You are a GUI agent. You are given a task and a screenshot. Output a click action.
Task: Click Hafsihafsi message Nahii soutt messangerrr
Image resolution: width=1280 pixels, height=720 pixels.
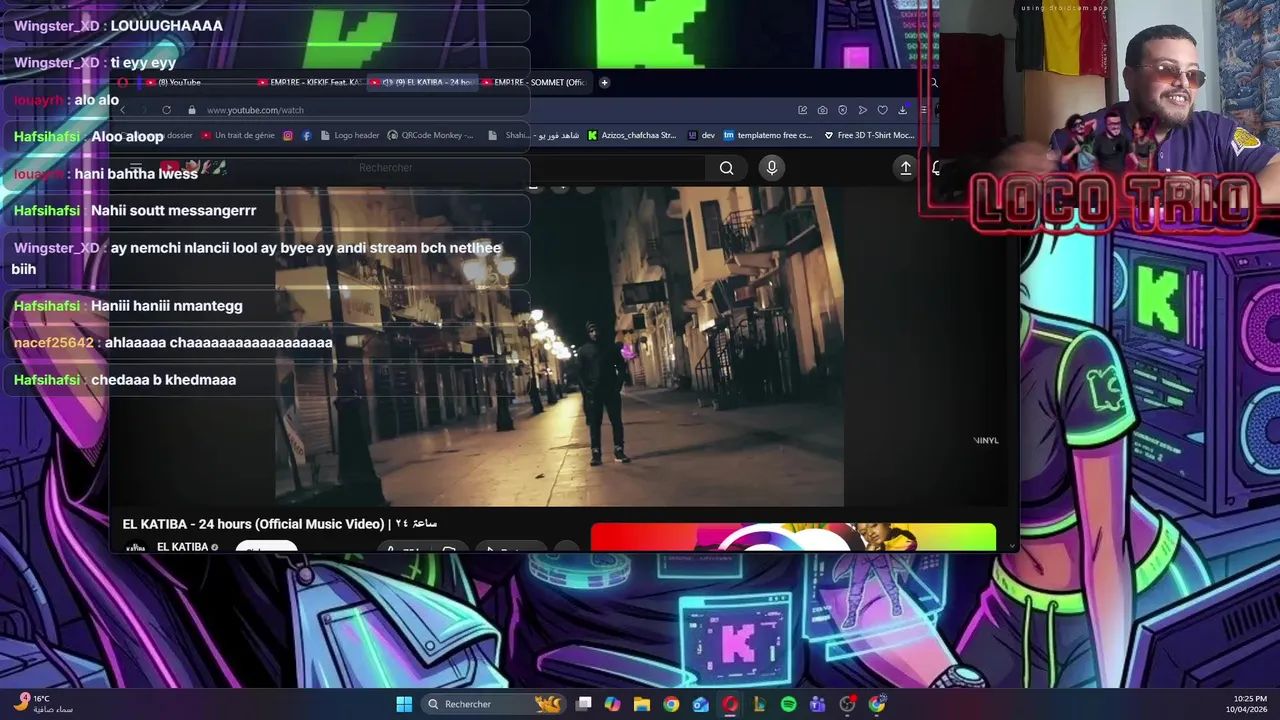[265, 211]
